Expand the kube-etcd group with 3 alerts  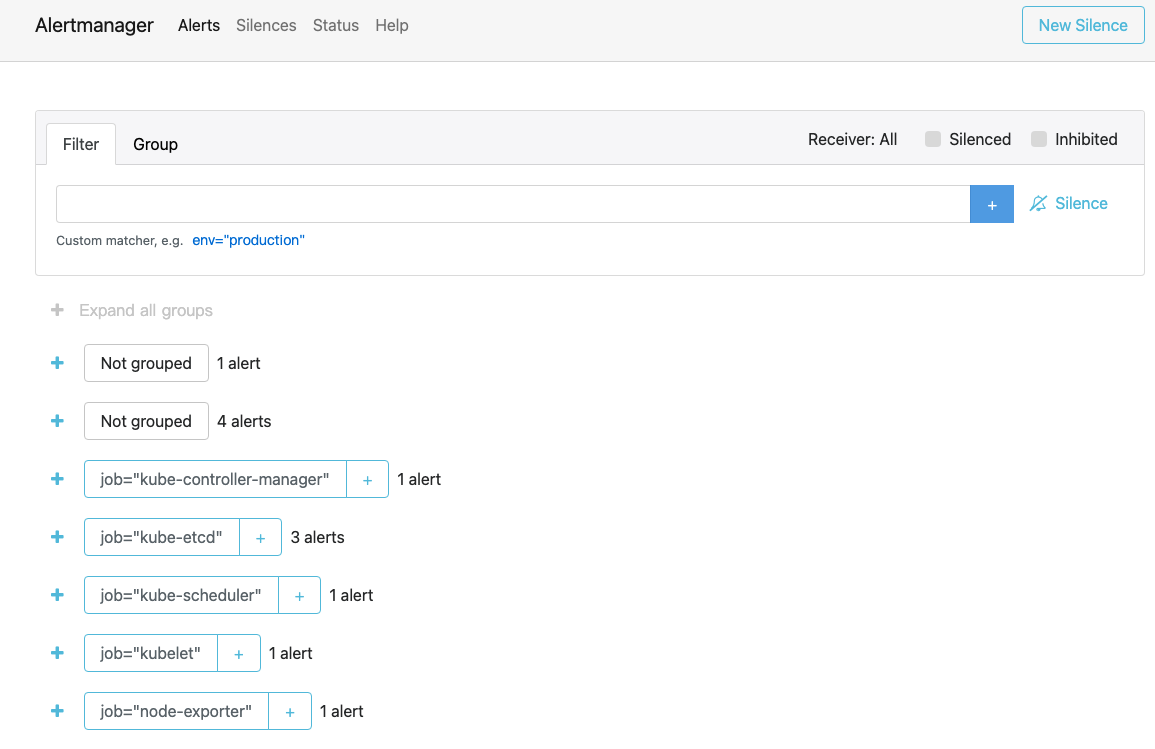tap(57, 538)
